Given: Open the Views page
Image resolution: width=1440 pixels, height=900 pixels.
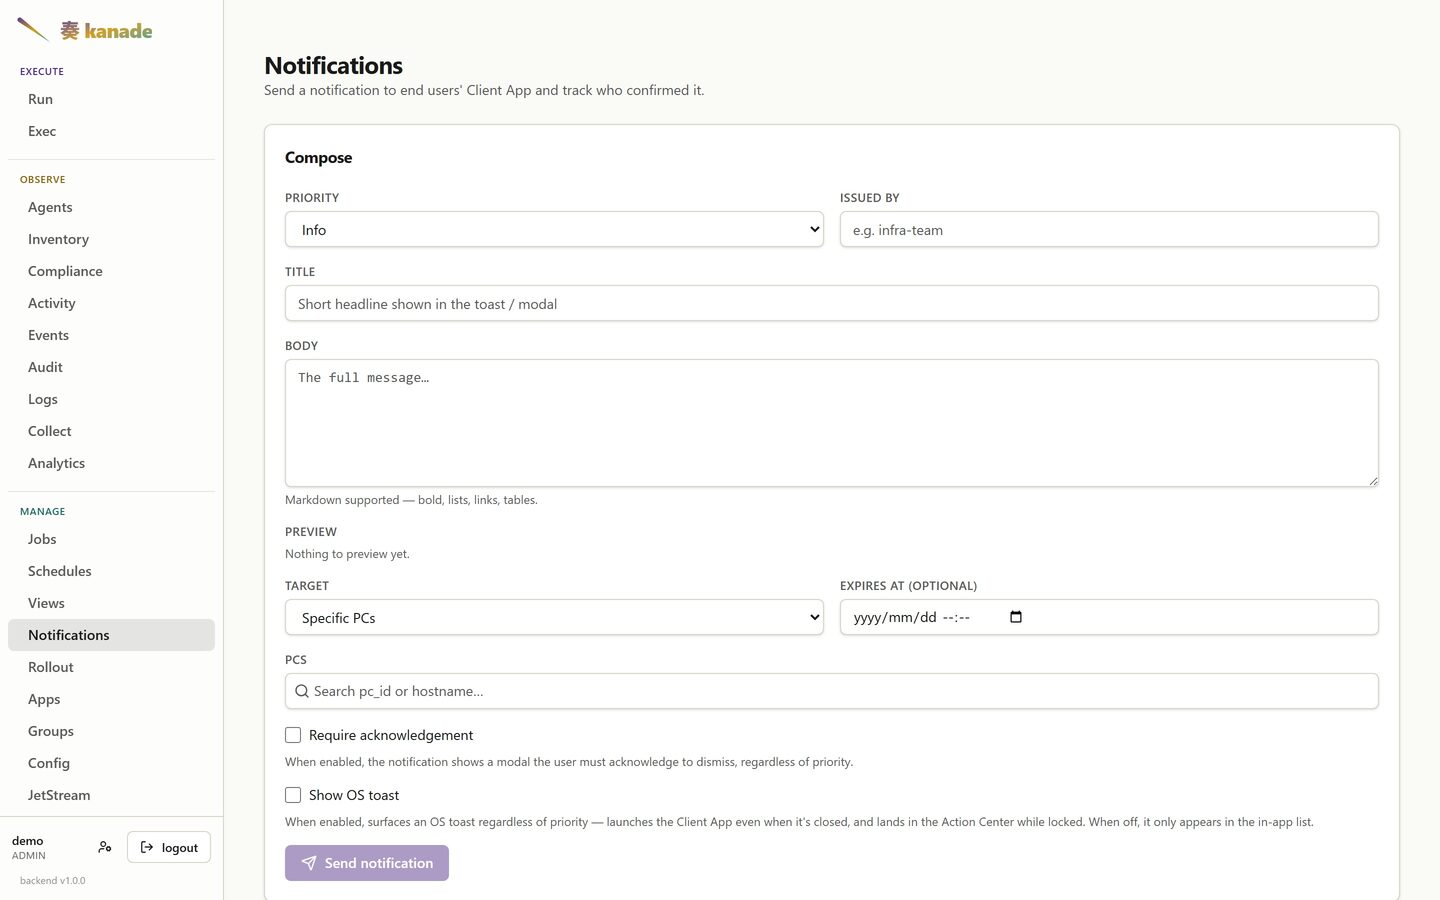Looking at the screenshot, I should [111, 603].
